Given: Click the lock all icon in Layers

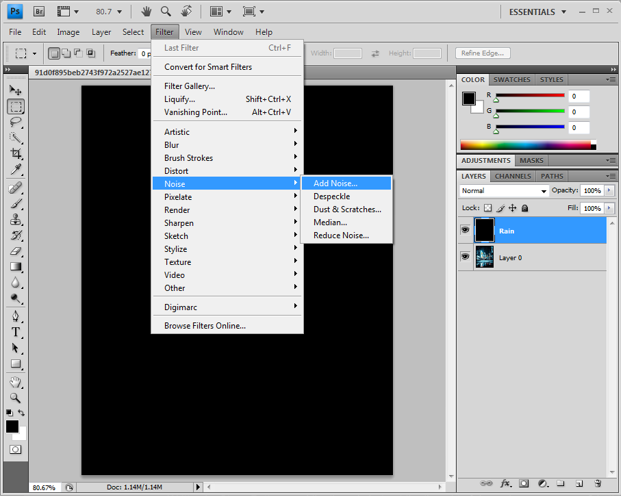Looking at the screenshot, I should pos(526,208).
